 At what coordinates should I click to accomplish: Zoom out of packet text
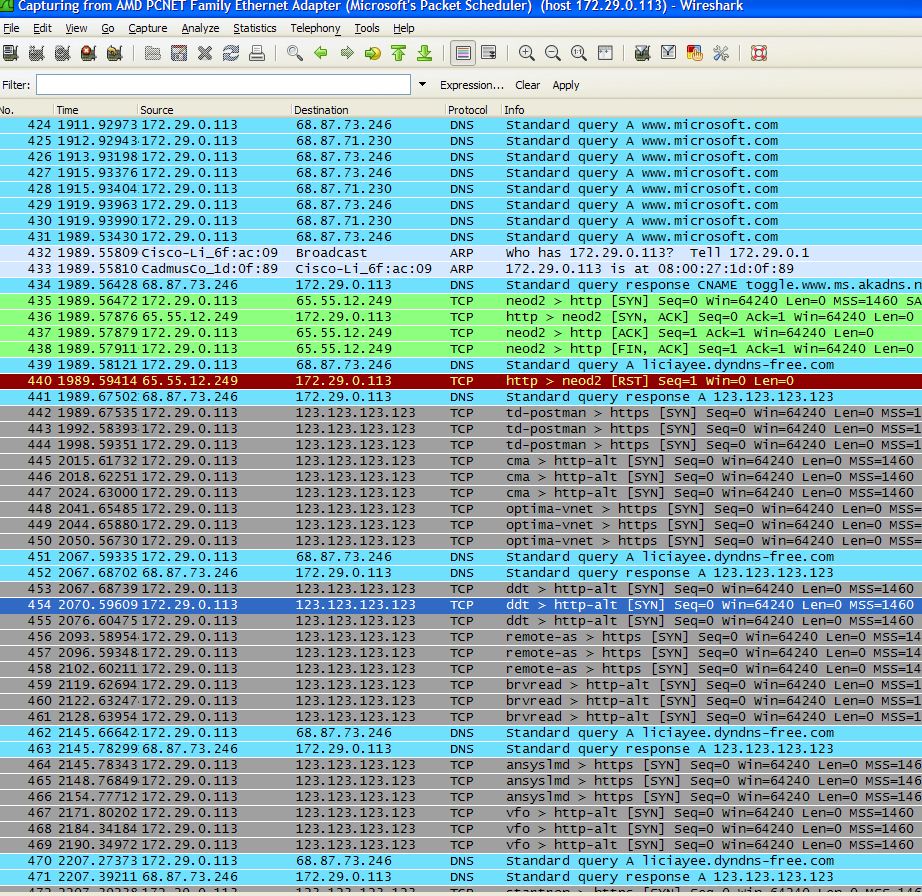point(553,54)
